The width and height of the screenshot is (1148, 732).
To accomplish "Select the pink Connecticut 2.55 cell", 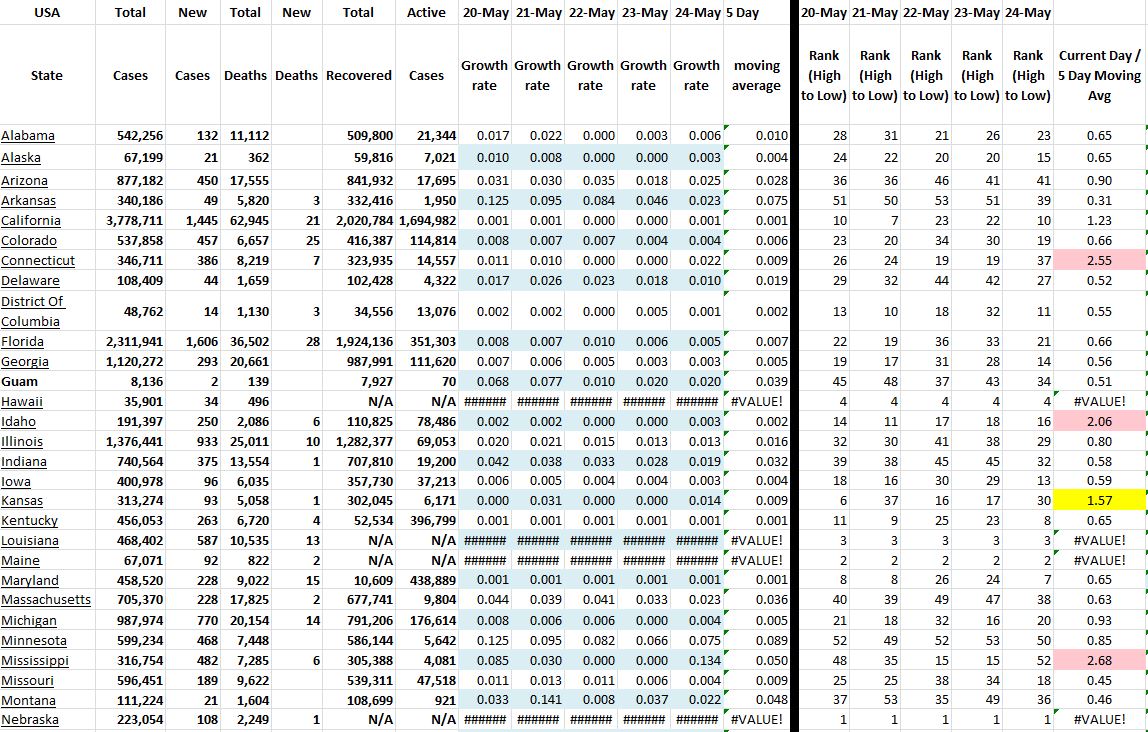I will click(1099, 261).
